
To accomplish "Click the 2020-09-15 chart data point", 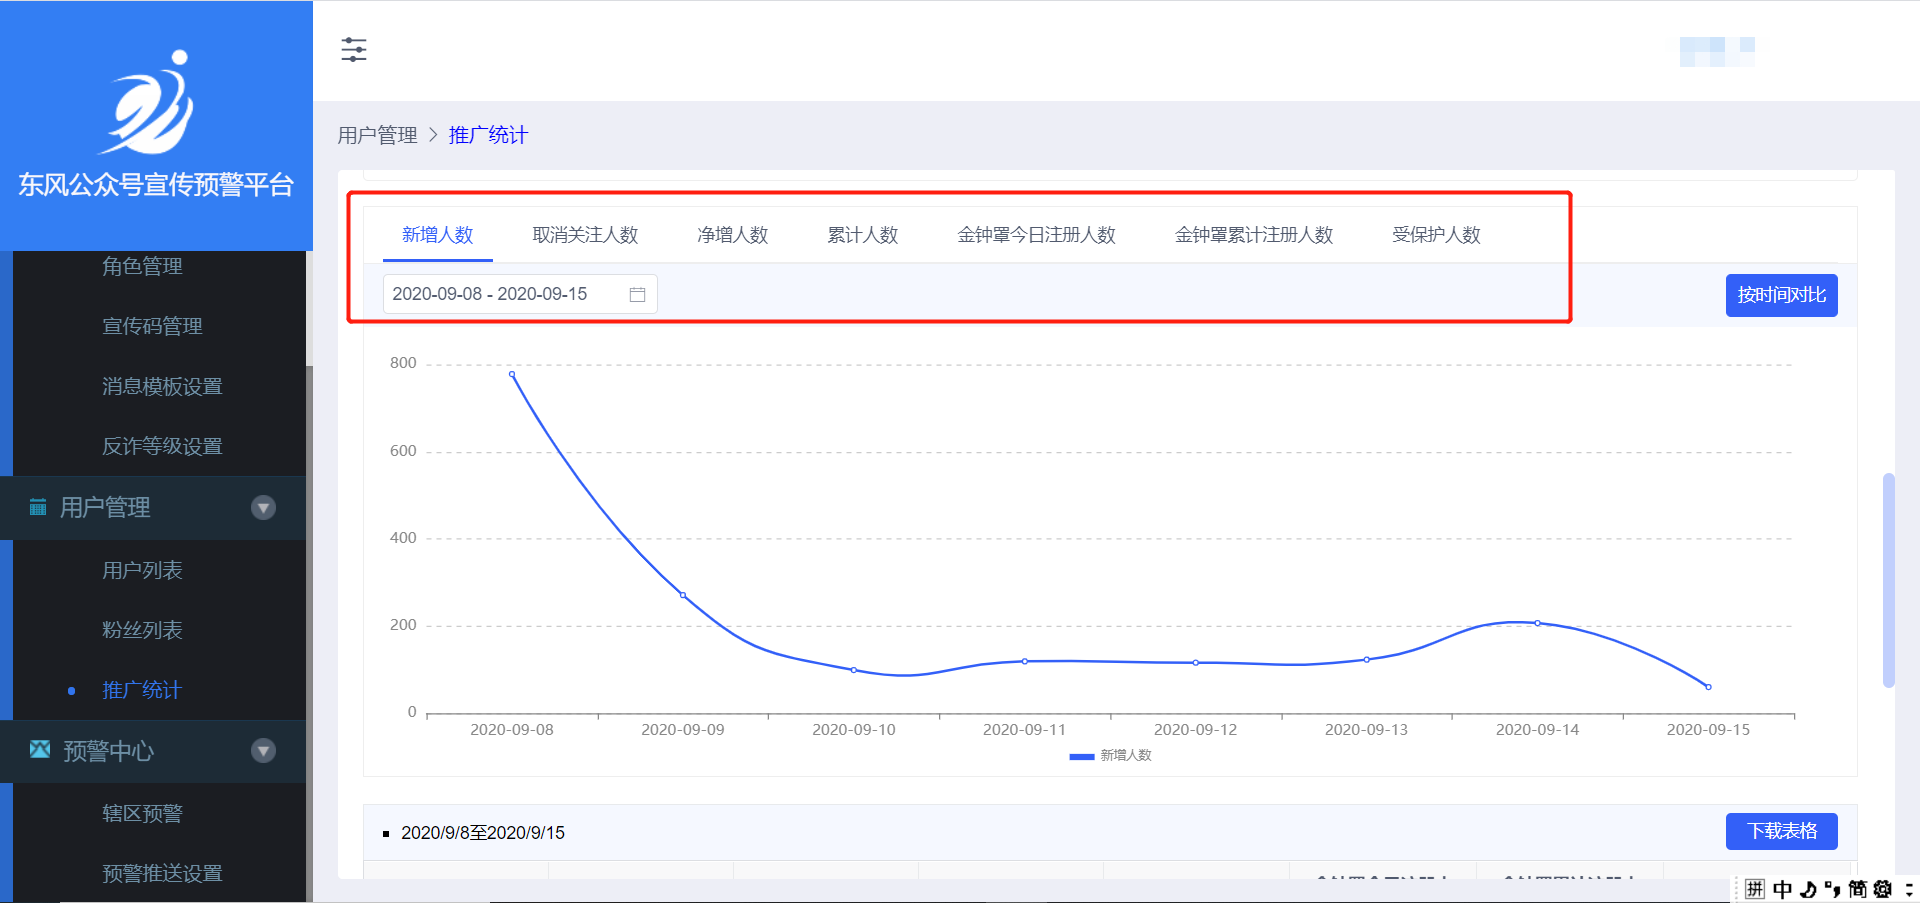I will pos(1709,687).
